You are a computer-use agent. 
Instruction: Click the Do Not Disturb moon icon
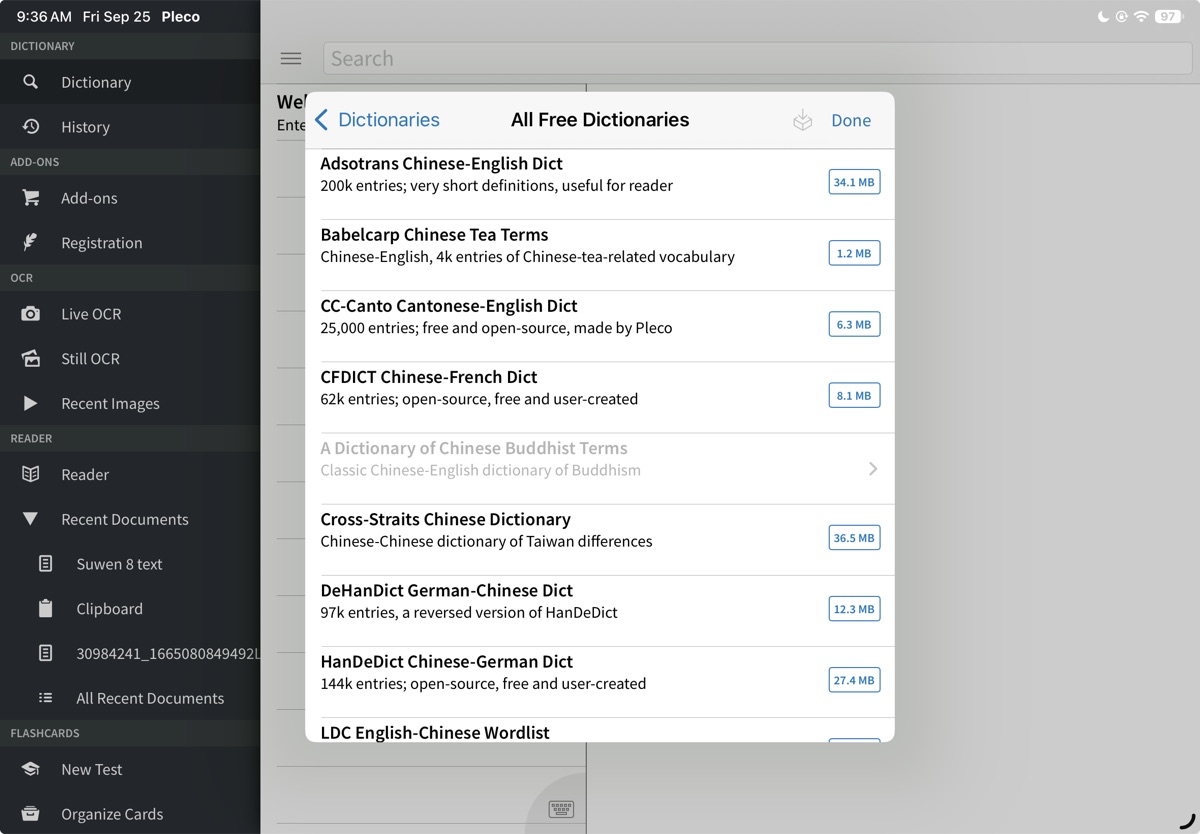pos(1103,17)
